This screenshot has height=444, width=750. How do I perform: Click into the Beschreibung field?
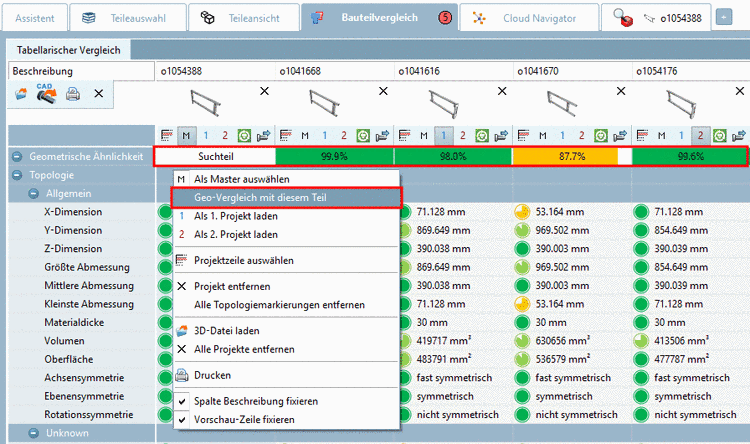(x=81, y=71)
